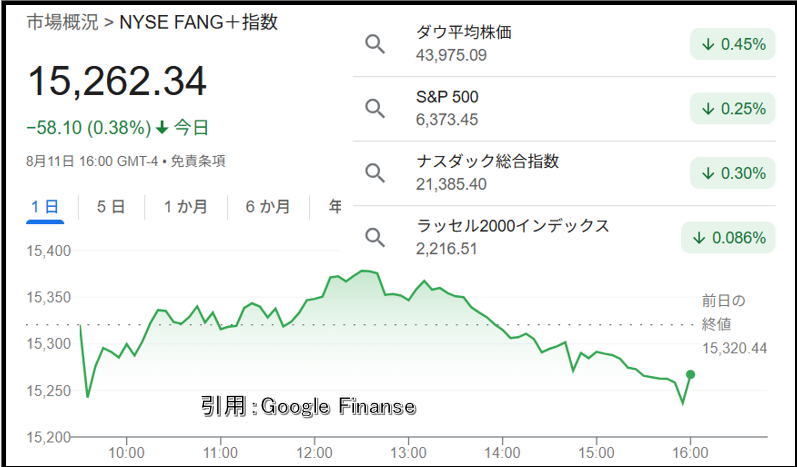Click the green end-point dot at 16:00

tap(690, 375)
